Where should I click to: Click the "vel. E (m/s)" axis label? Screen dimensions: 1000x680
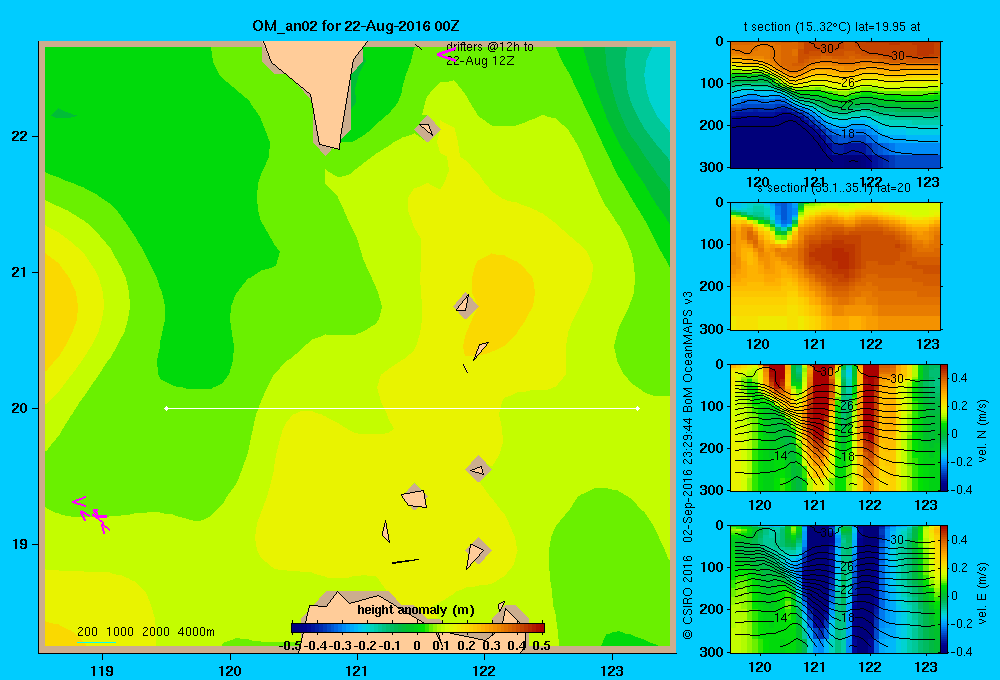pos(982,592)
